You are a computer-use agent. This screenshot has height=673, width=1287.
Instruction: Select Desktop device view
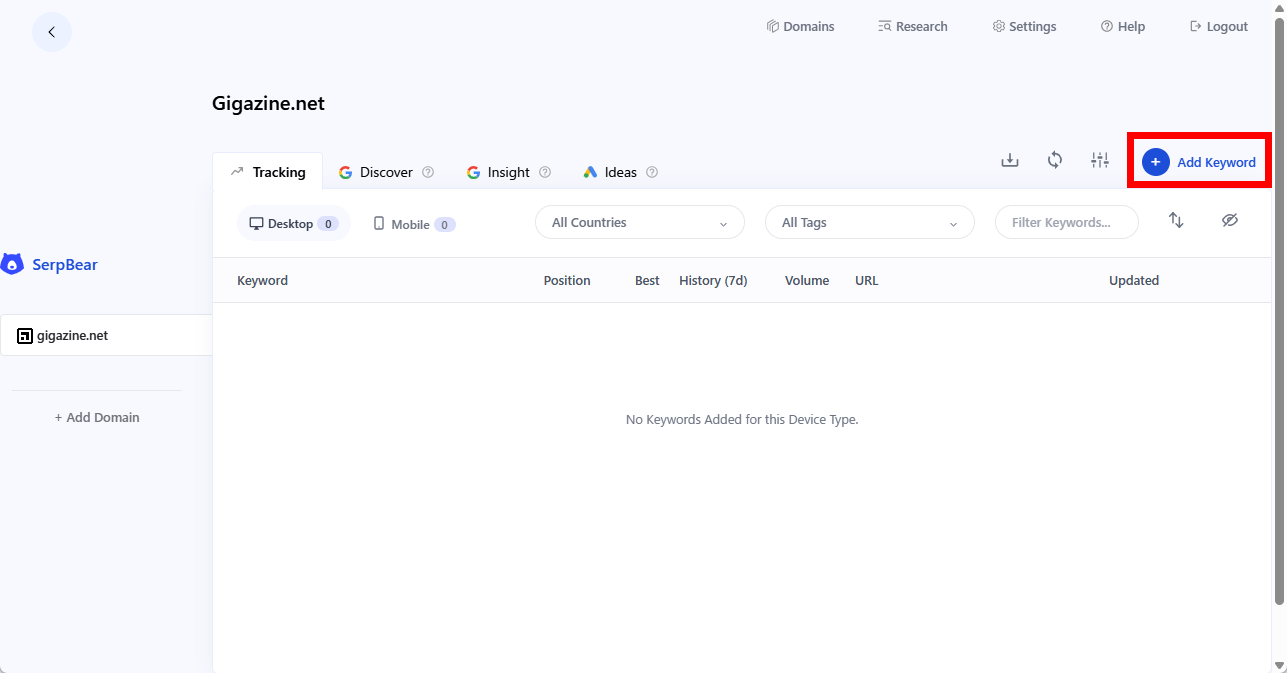[293, 224]
